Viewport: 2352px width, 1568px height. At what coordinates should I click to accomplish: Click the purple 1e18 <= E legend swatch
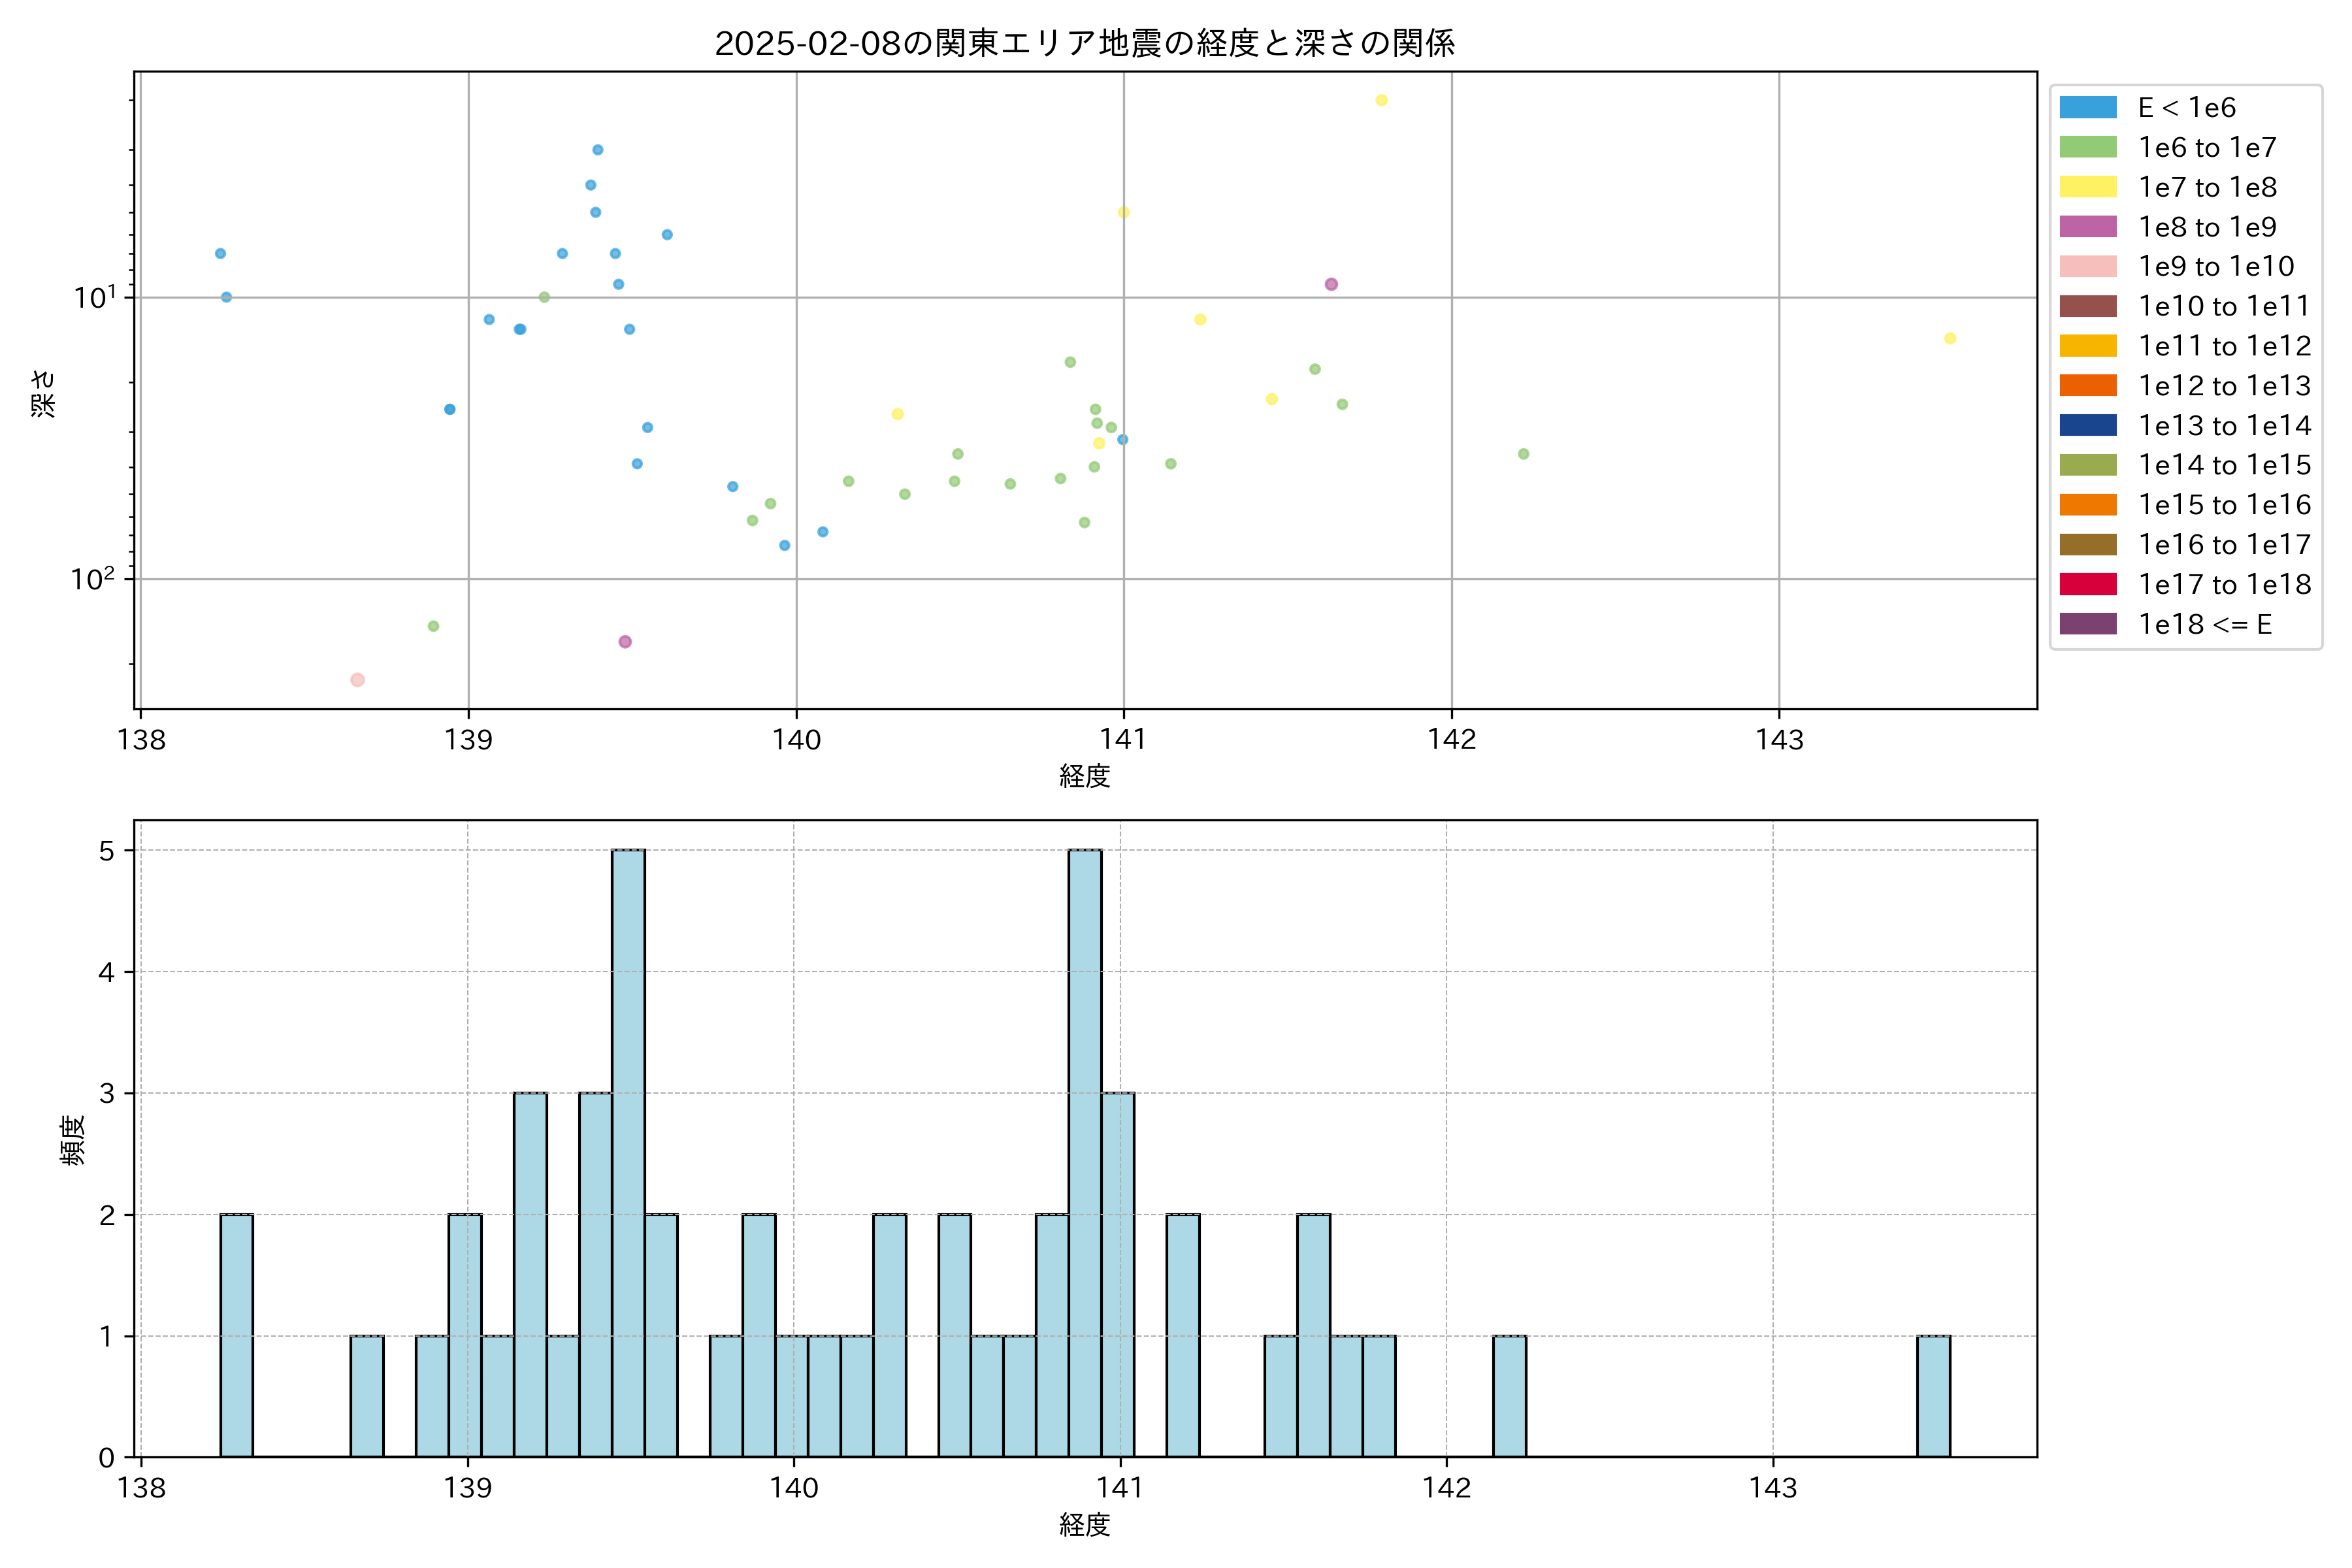point(2088,624)
